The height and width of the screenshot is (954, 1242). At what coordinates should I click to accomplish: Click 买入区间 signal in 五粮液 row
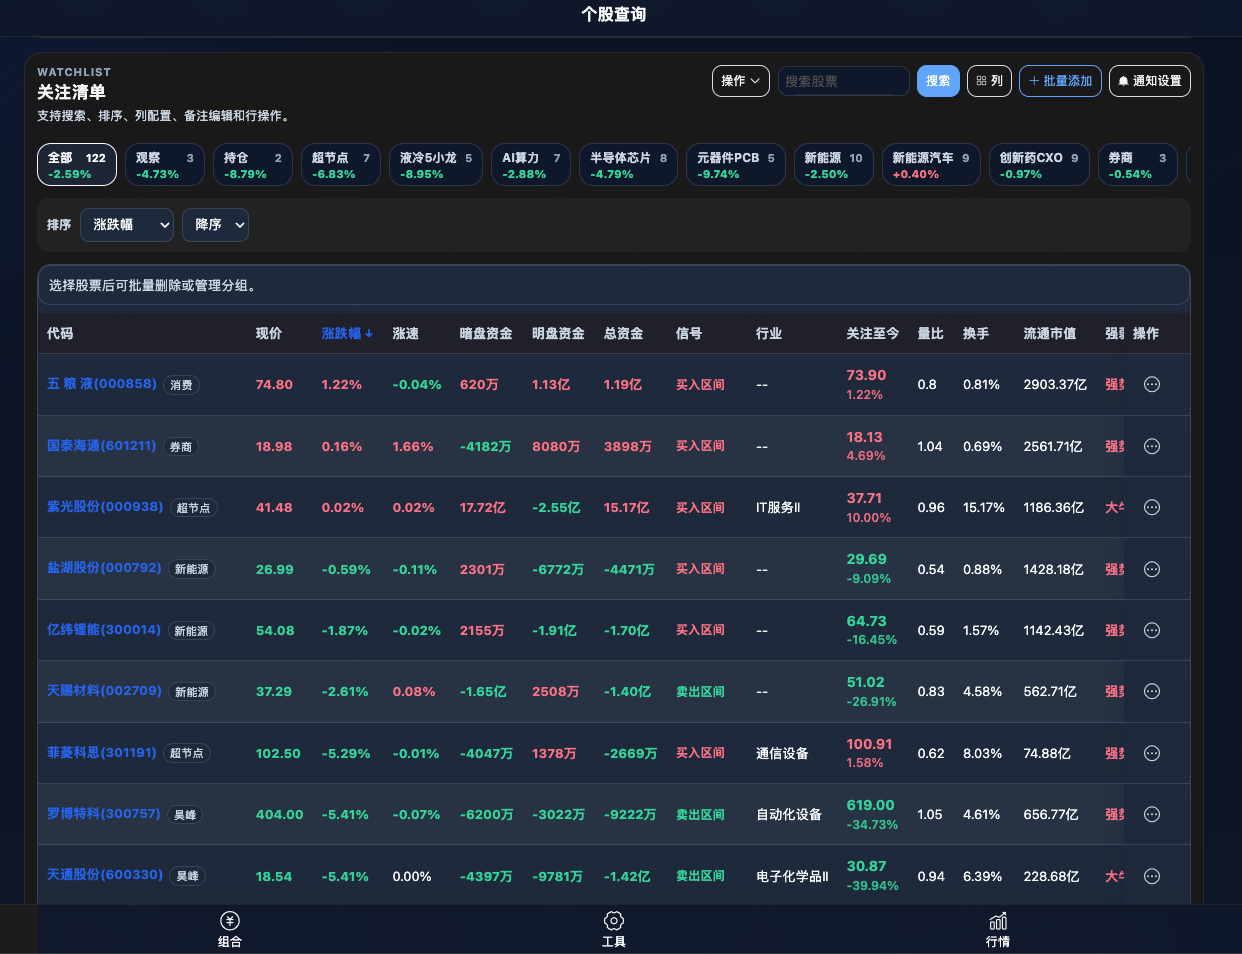click(x=700, y=384)
